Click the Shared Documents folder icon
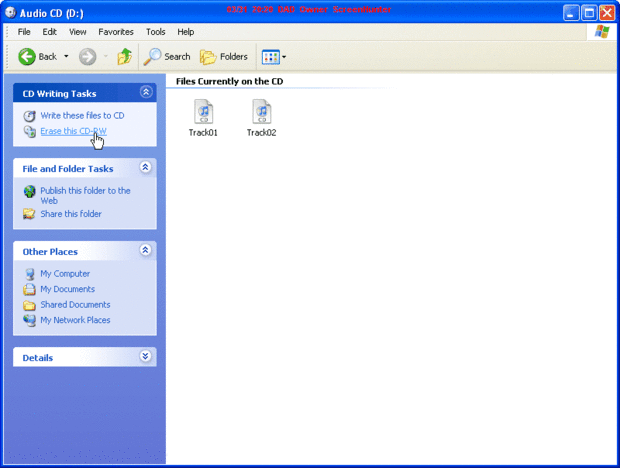Image resolution: width=620 pixels, height=468 pixels. click(29, 305)
